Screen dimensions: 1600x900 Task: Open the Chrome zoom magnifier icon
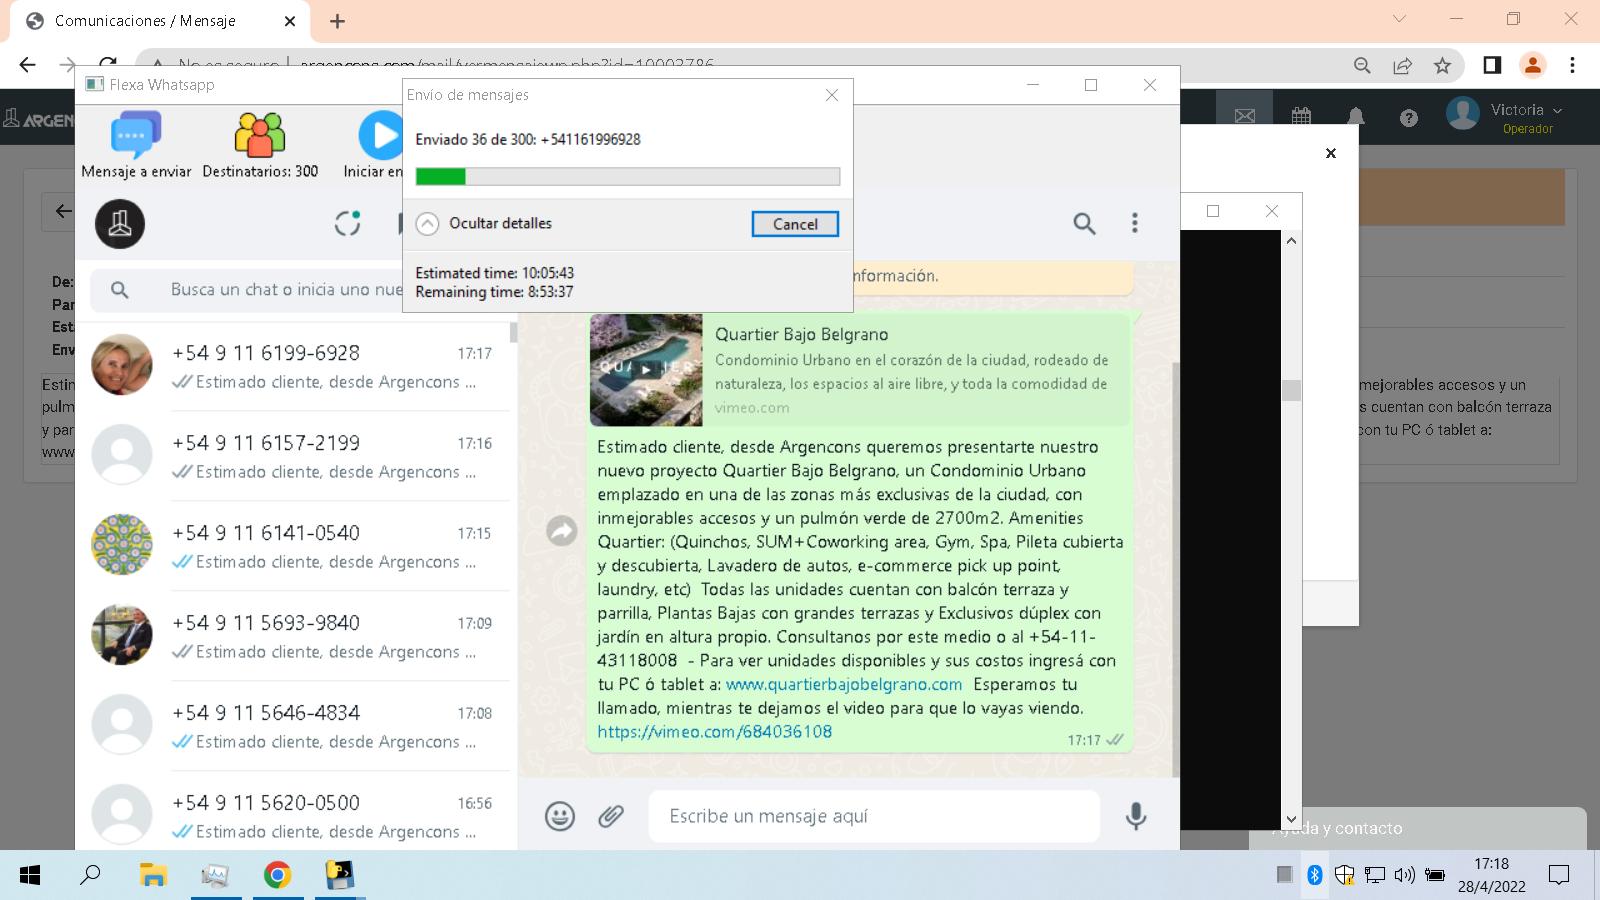tap(1362, 65)
